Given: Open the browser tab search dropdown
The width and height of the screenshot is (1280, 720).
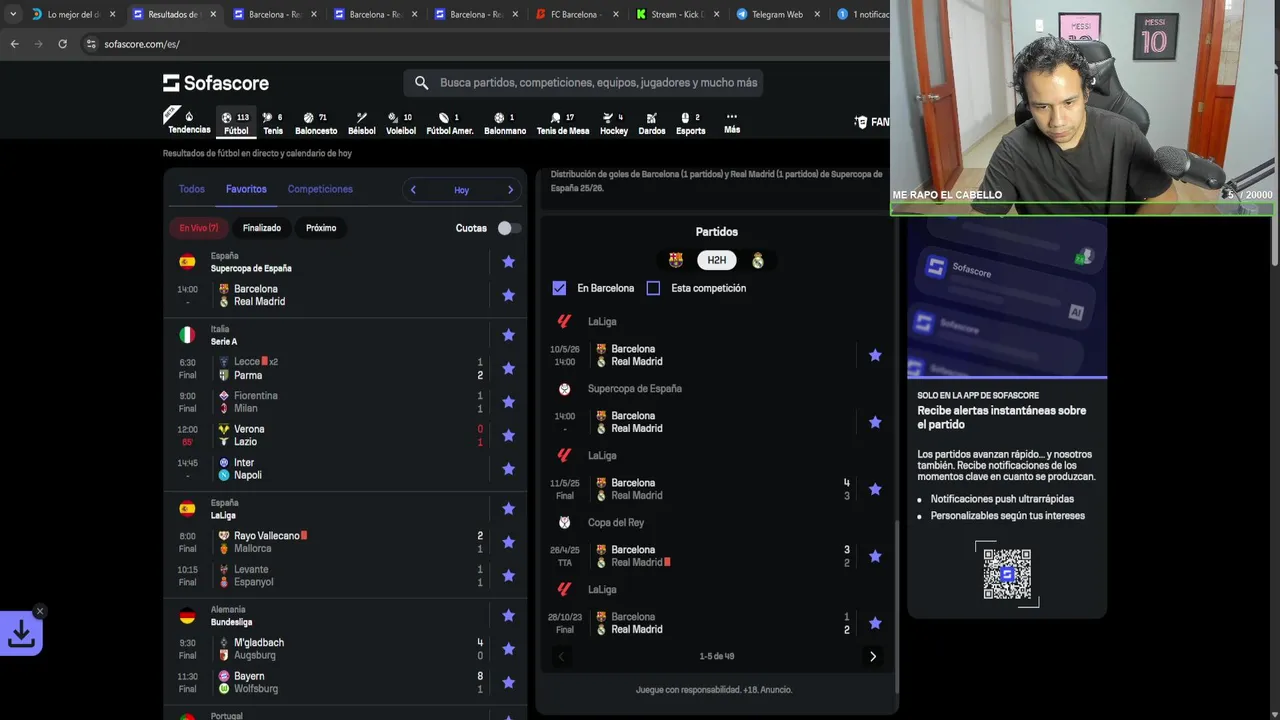Looking at the screenshot, I should point(12,15).
